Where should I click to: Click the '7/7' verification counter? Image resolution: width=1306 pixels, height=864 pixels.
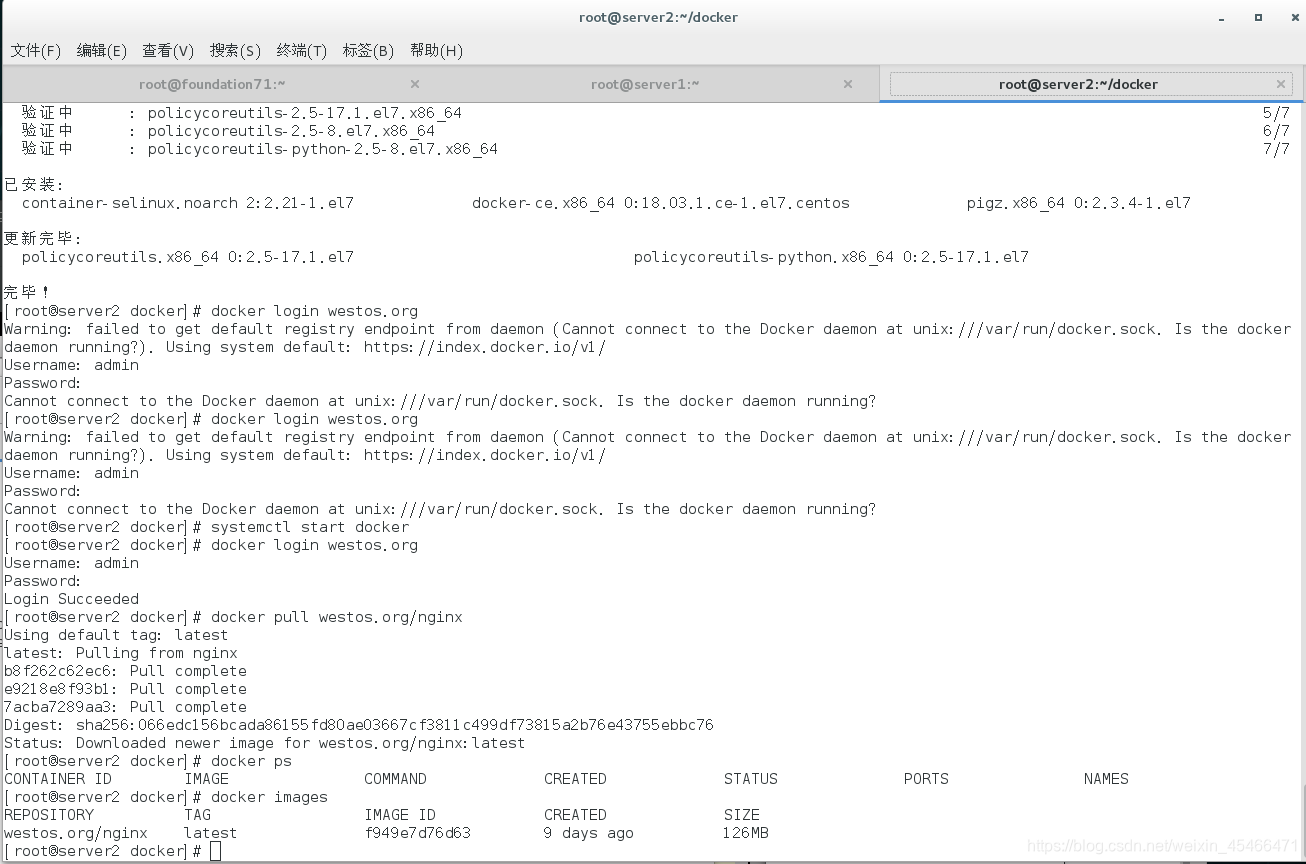click(1276, 149)
